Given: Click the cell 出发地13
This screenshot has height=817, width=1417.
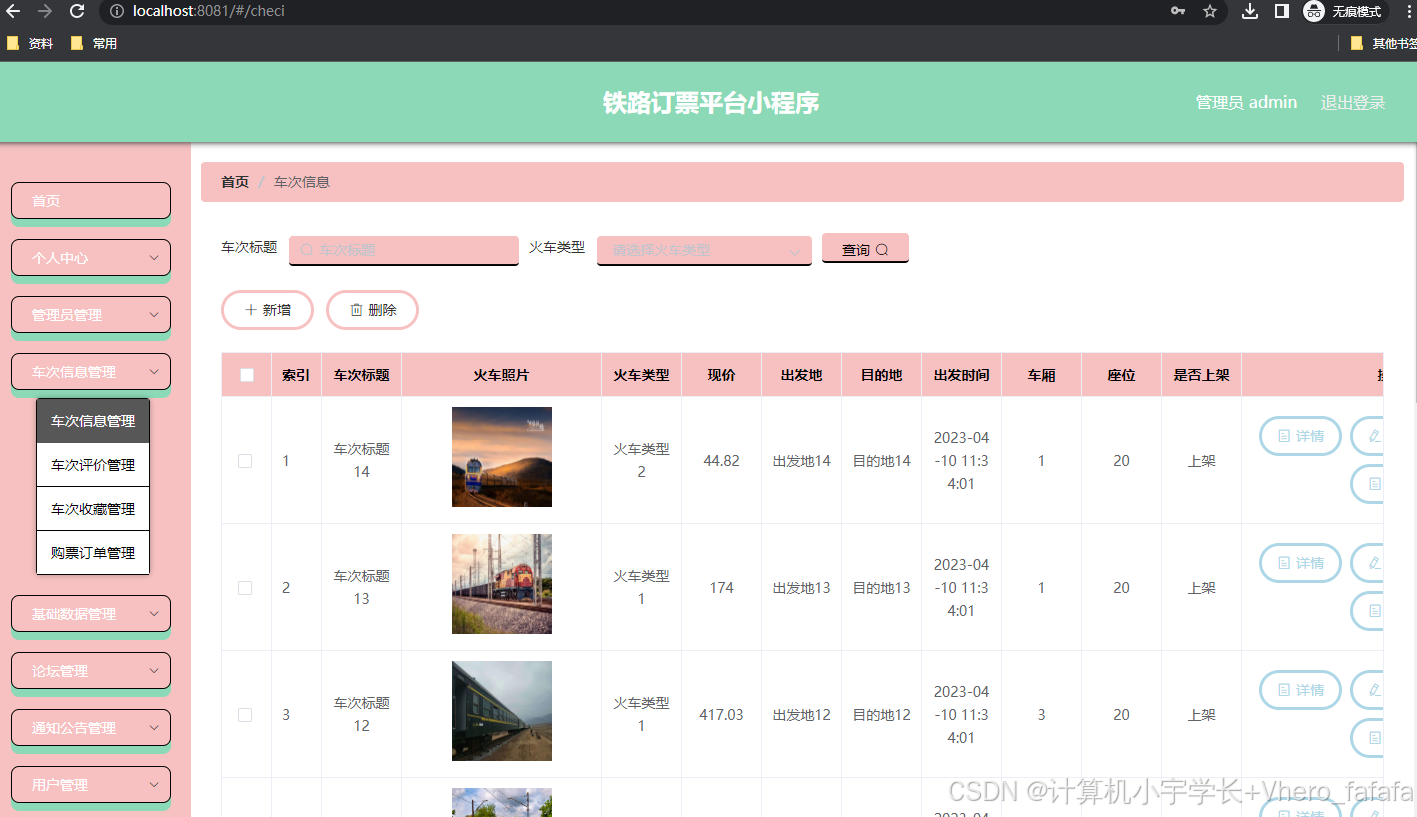Looking at the screenshot, I should click(801, 588).
